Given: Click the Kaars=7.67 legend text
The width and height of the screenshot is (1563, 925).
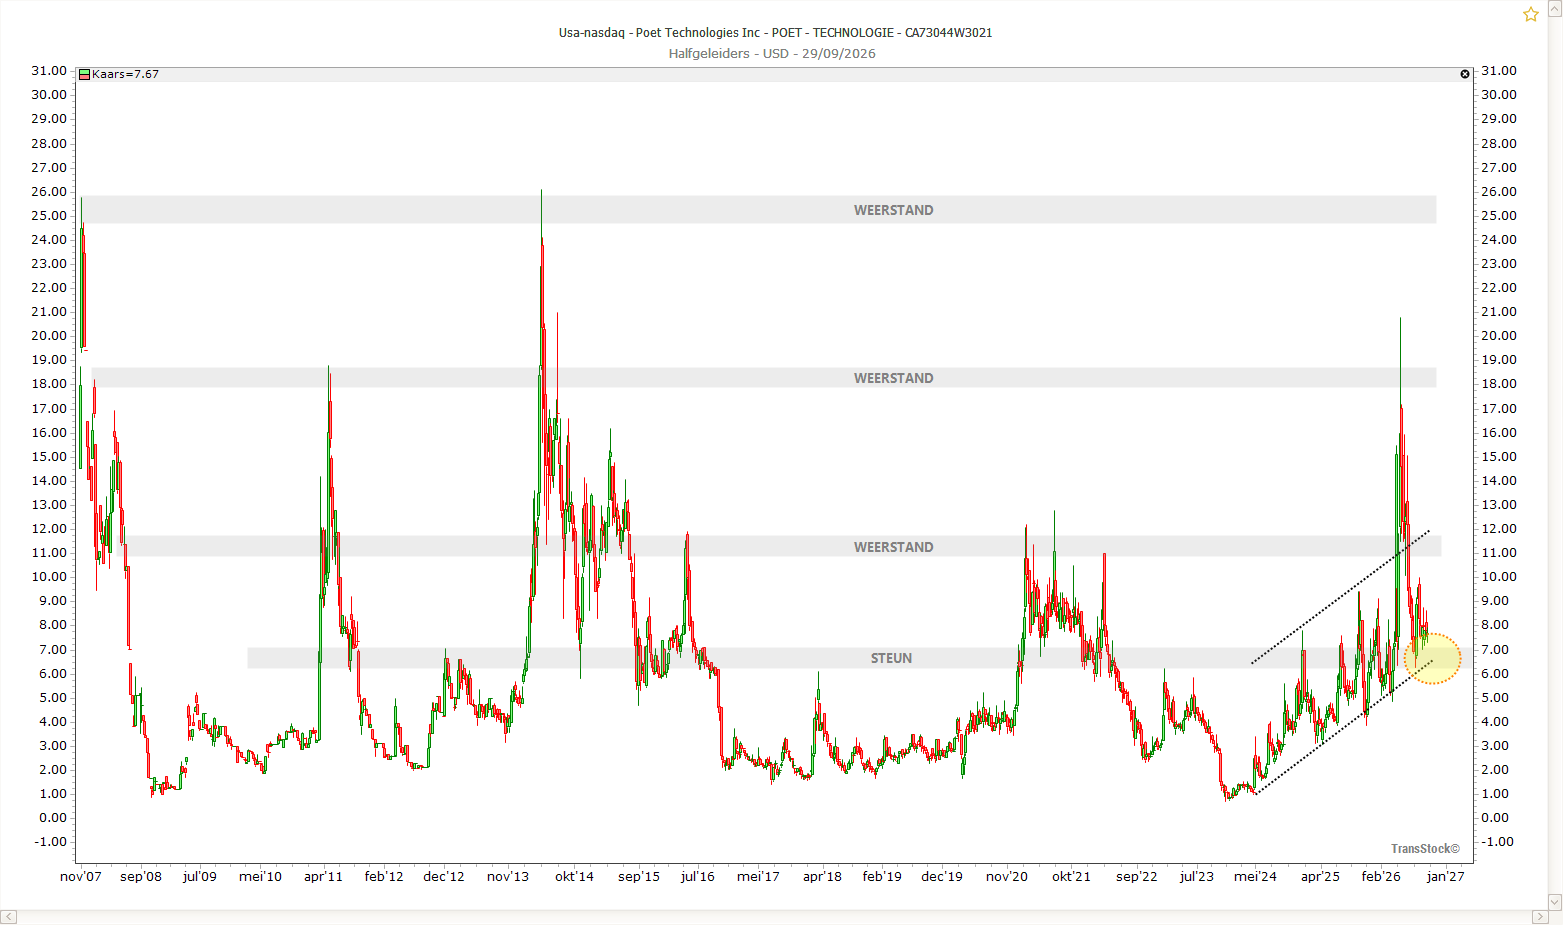Looking at the screenshot, I should (x=125, y=74).
